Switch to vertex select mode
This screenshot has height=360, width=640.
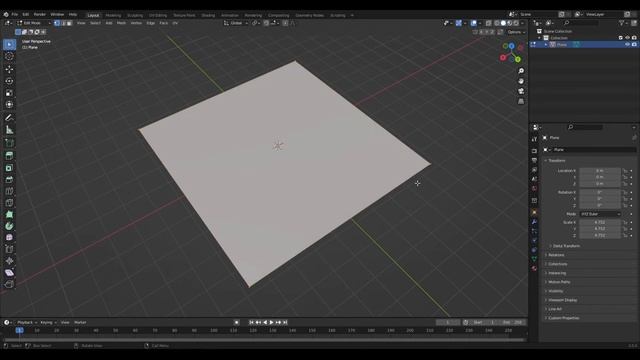[57, 23]
